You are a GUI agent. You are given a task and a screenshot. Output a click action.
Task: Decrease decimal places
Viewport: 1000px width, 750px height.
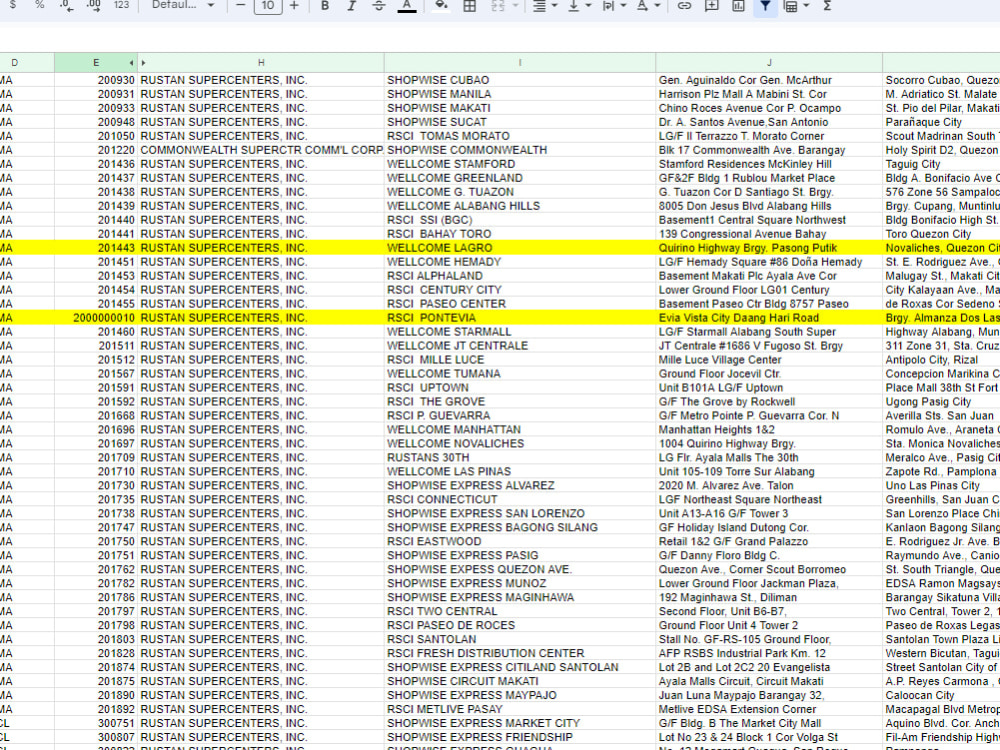[66, 6]
